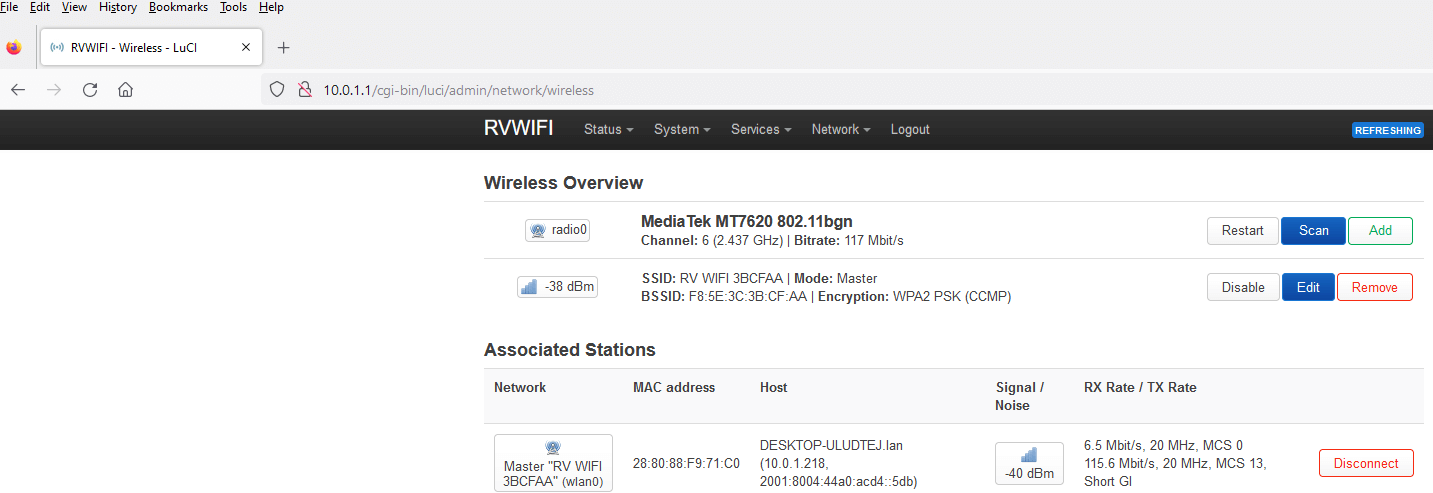
Task: Click the radio0 device badge
Action: [557, 230]
